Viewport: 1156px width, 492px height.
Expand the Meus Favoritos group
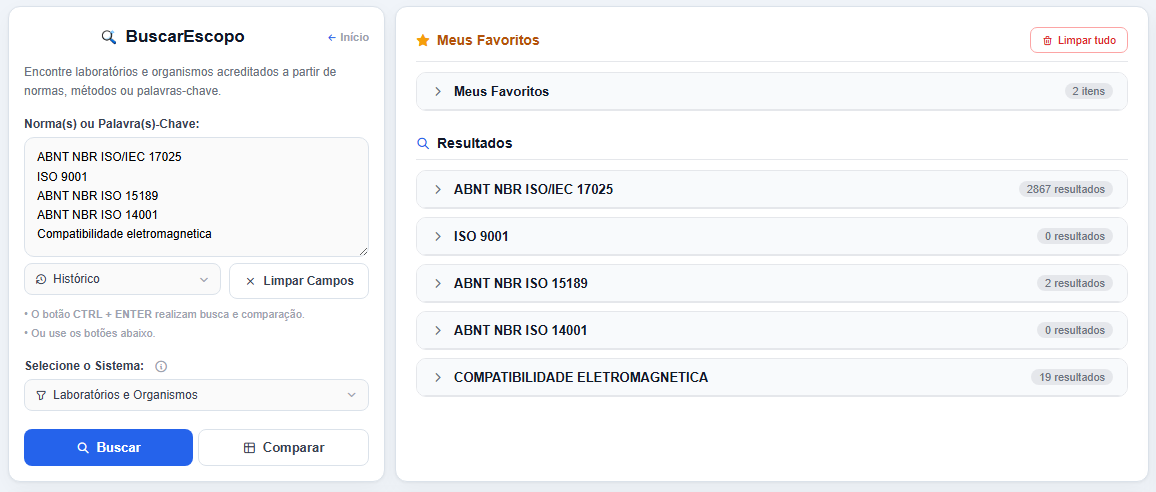pos(772,91)
